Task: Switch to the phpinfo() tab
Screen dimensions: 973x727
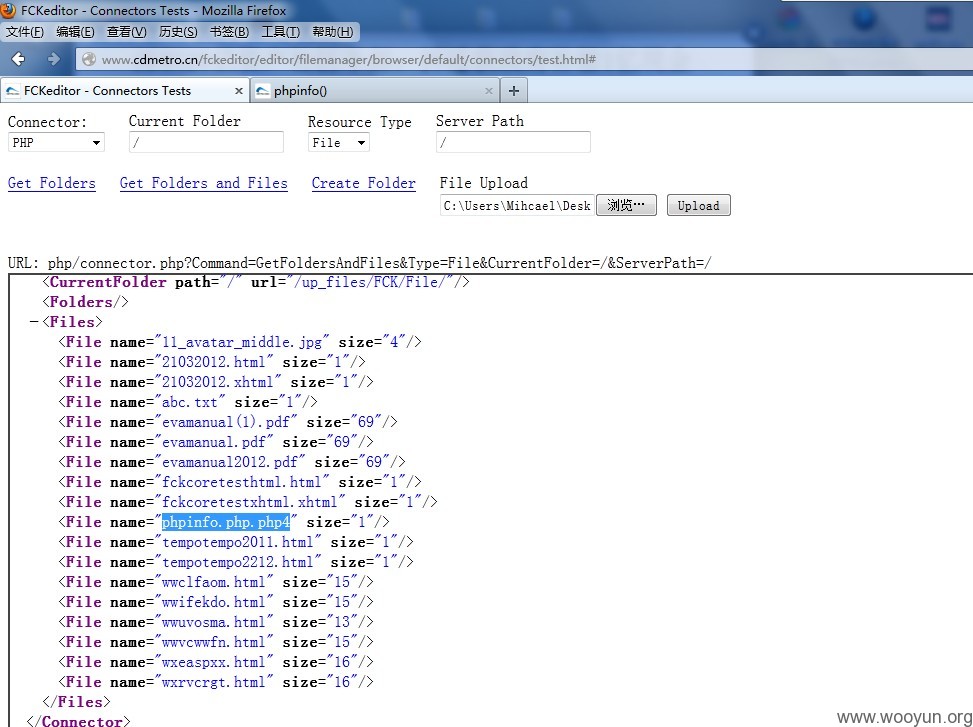Action: tap(375, 91)
